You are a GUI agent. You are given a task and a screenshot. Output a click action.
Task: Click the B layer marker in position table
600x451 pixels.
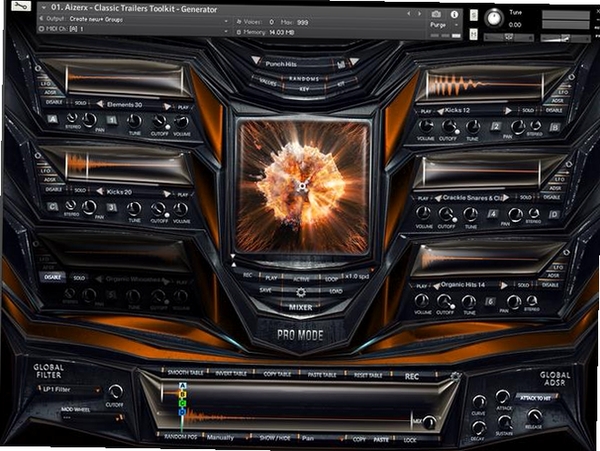point(183,394)
